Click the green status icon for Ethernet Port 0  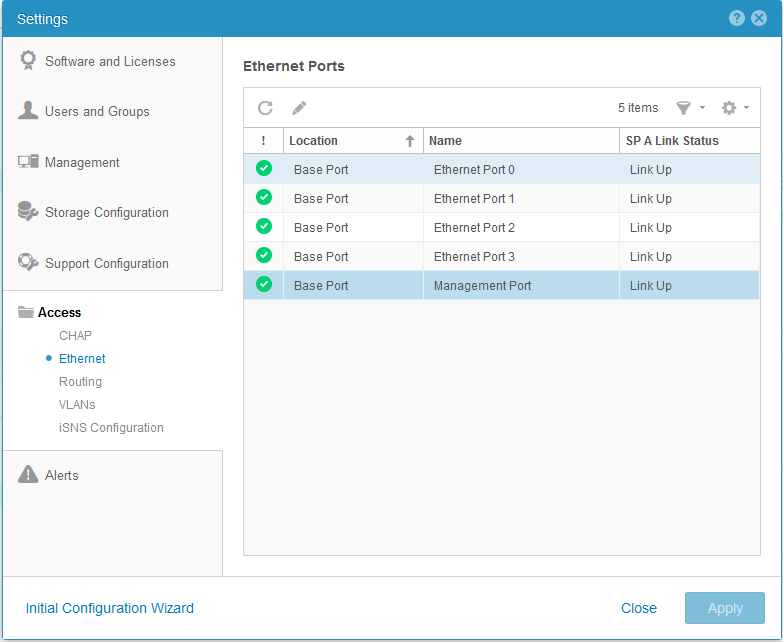click(x=264, y=169)
